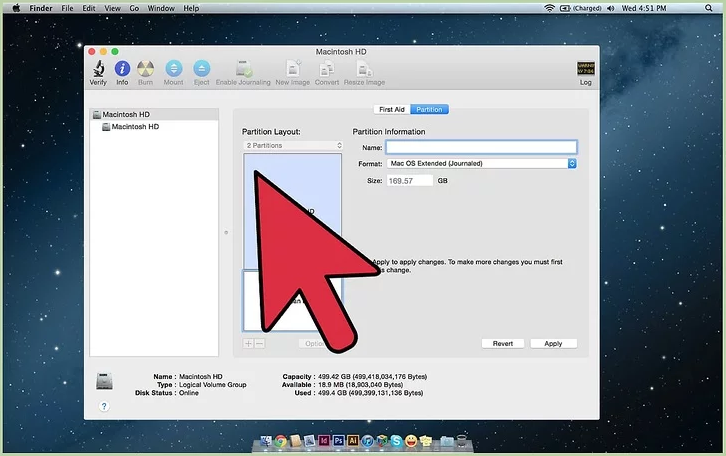Click the clock showing Wed 4:51 PM
Image resolution: width=726 pixels, height=456 pixels.
point(644,8)
